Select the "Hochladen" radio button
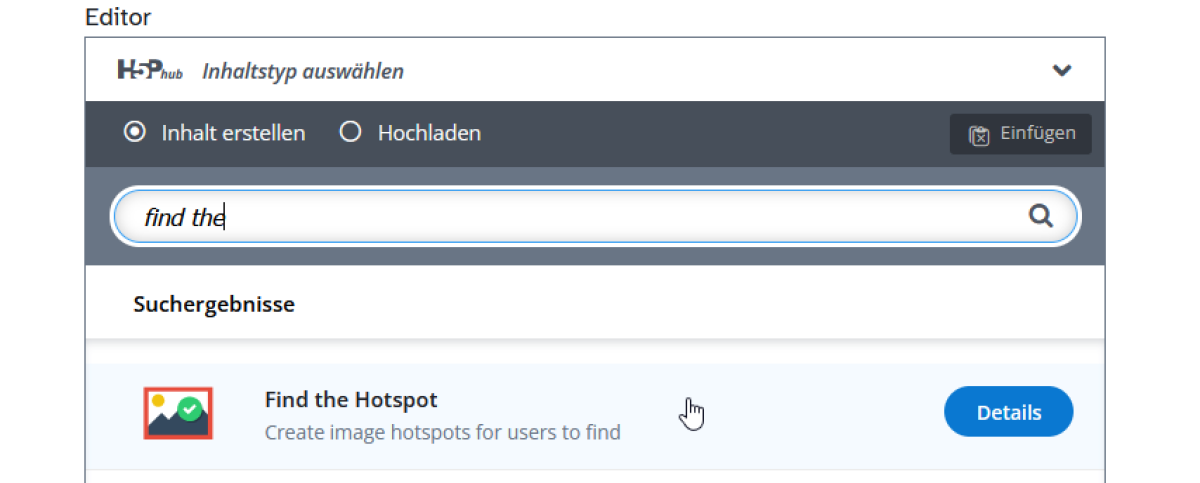The height and width of the screenshot is (483, 1200). 350,132
